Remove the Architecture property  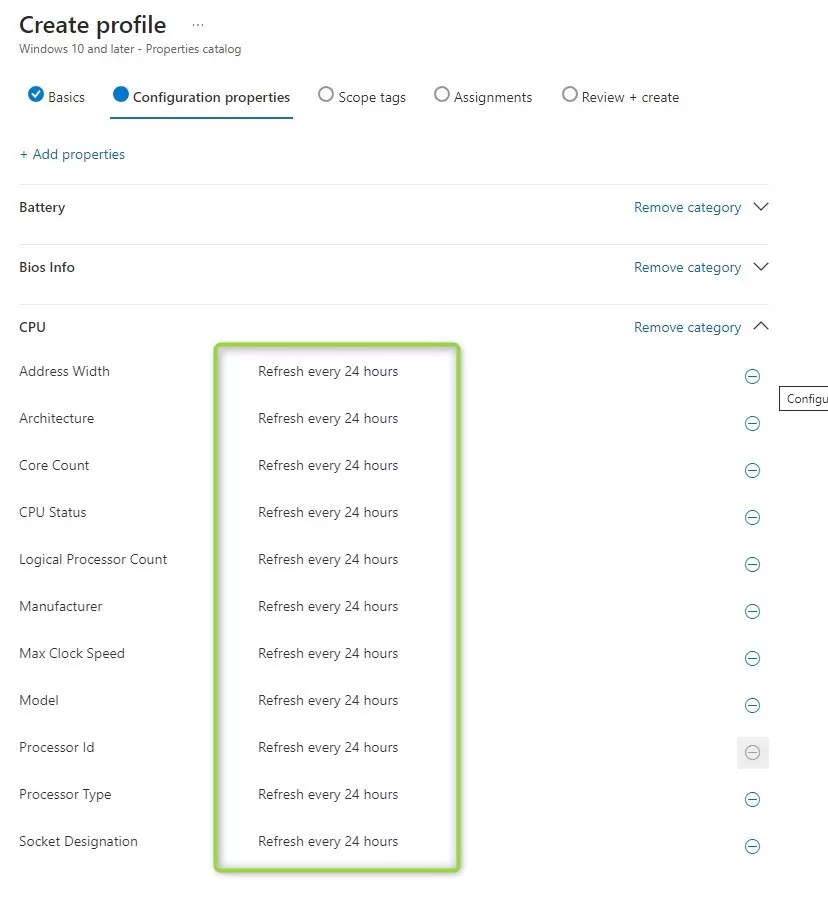click(752, 423)
